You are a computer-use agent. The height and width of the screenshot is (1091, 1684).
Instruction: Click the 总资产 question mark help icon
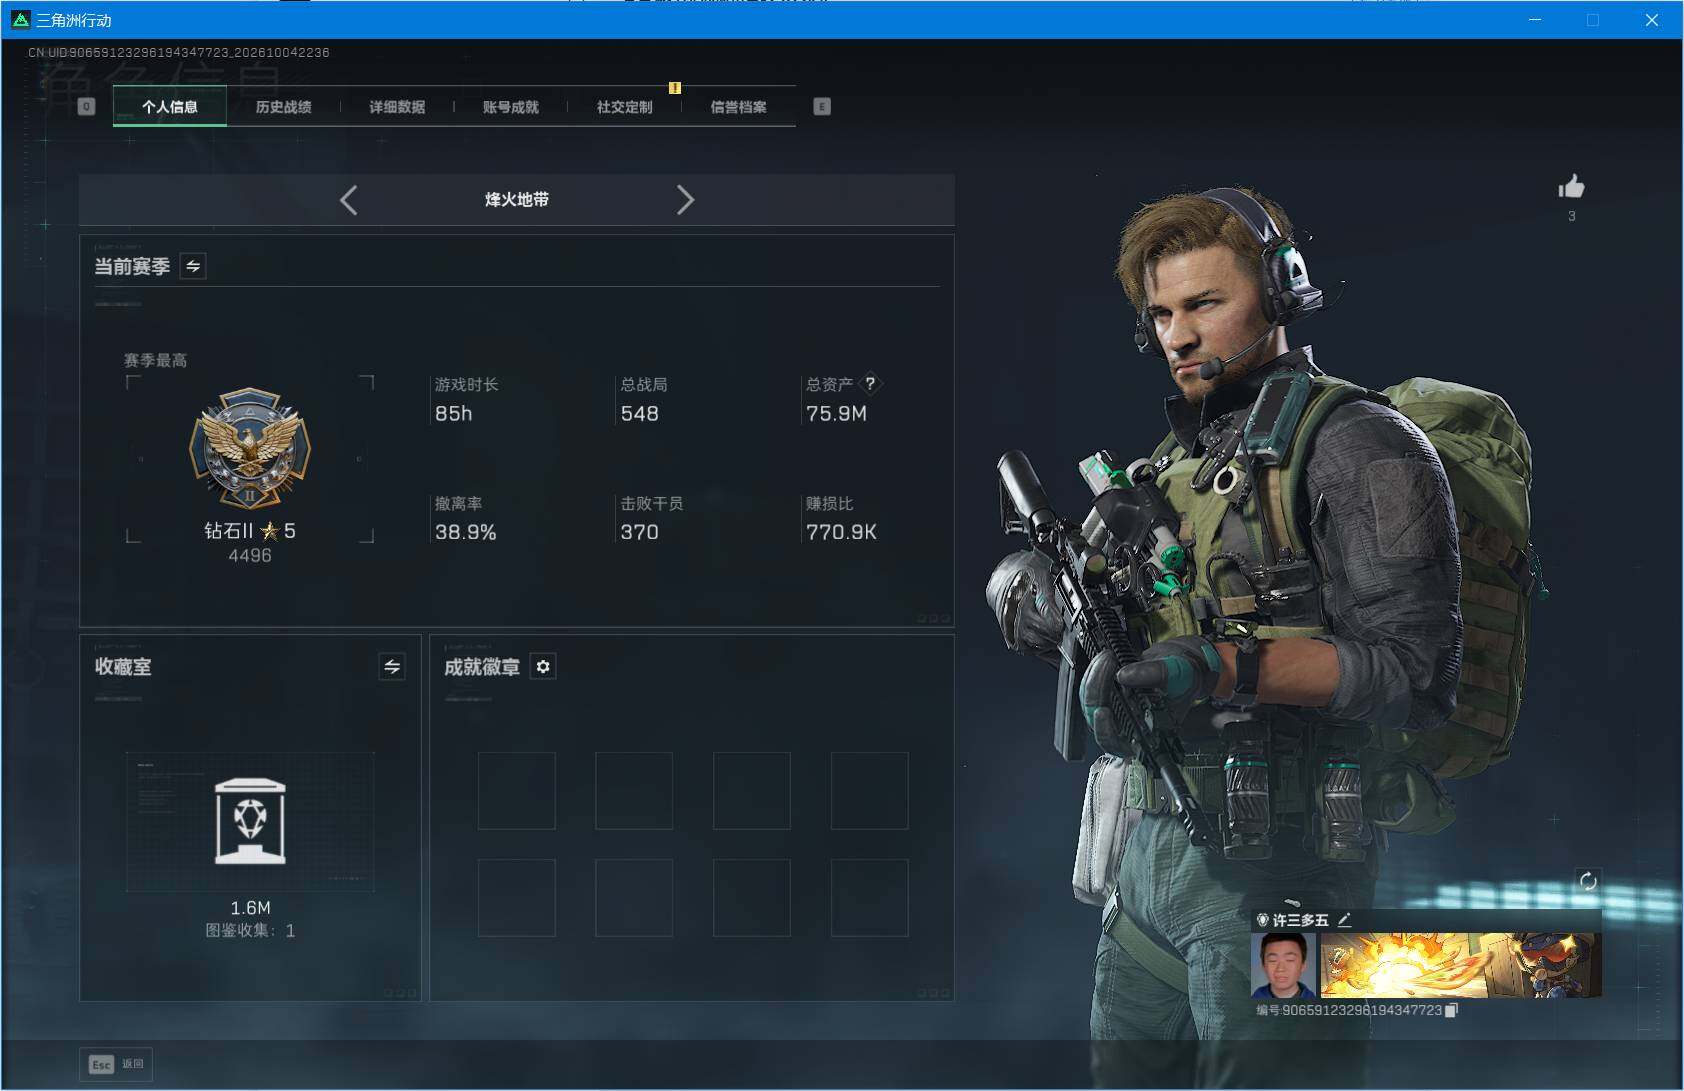pos(870,383)
